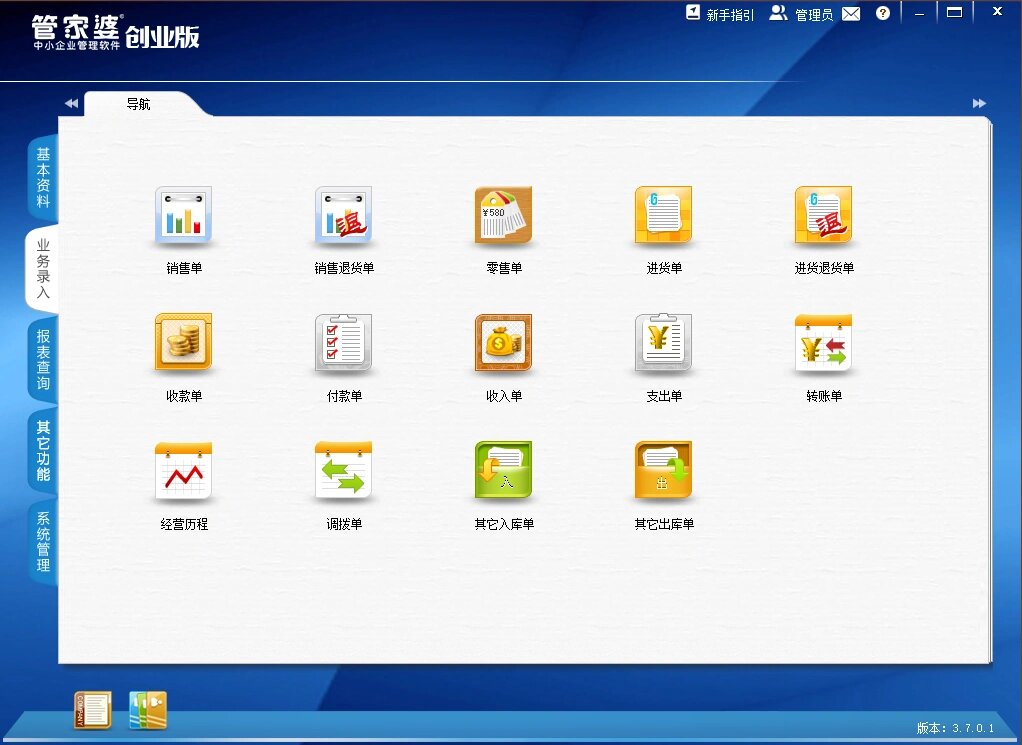Click the 管理员 user button
This screenshot has width=1022, height=745.
[801, 14]
